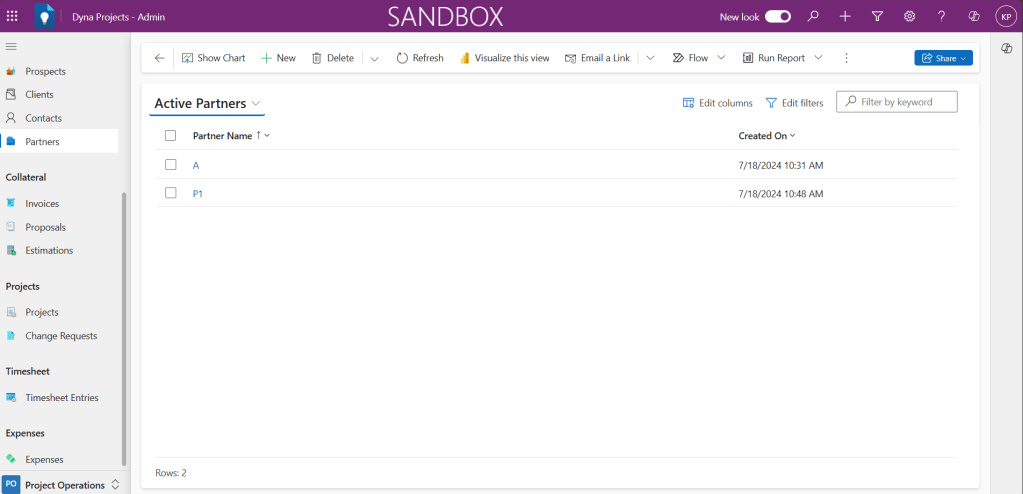Open the settings gear icon

(x=909, y=16)
